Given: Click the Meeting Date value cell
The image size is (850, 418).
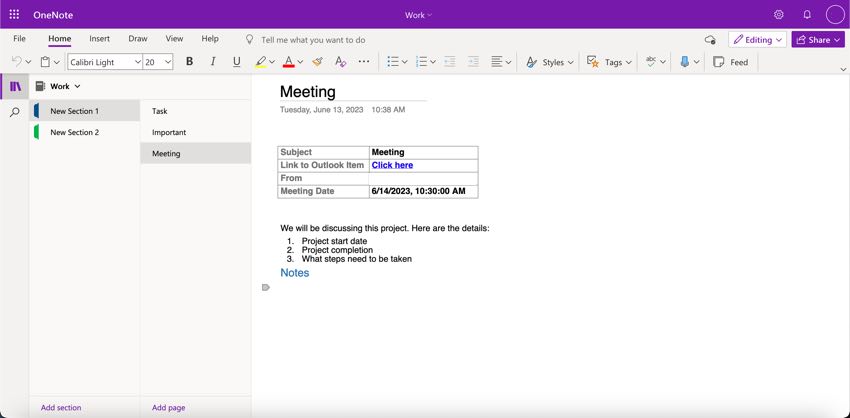Looking at the screenshot, I should (423, 191).
